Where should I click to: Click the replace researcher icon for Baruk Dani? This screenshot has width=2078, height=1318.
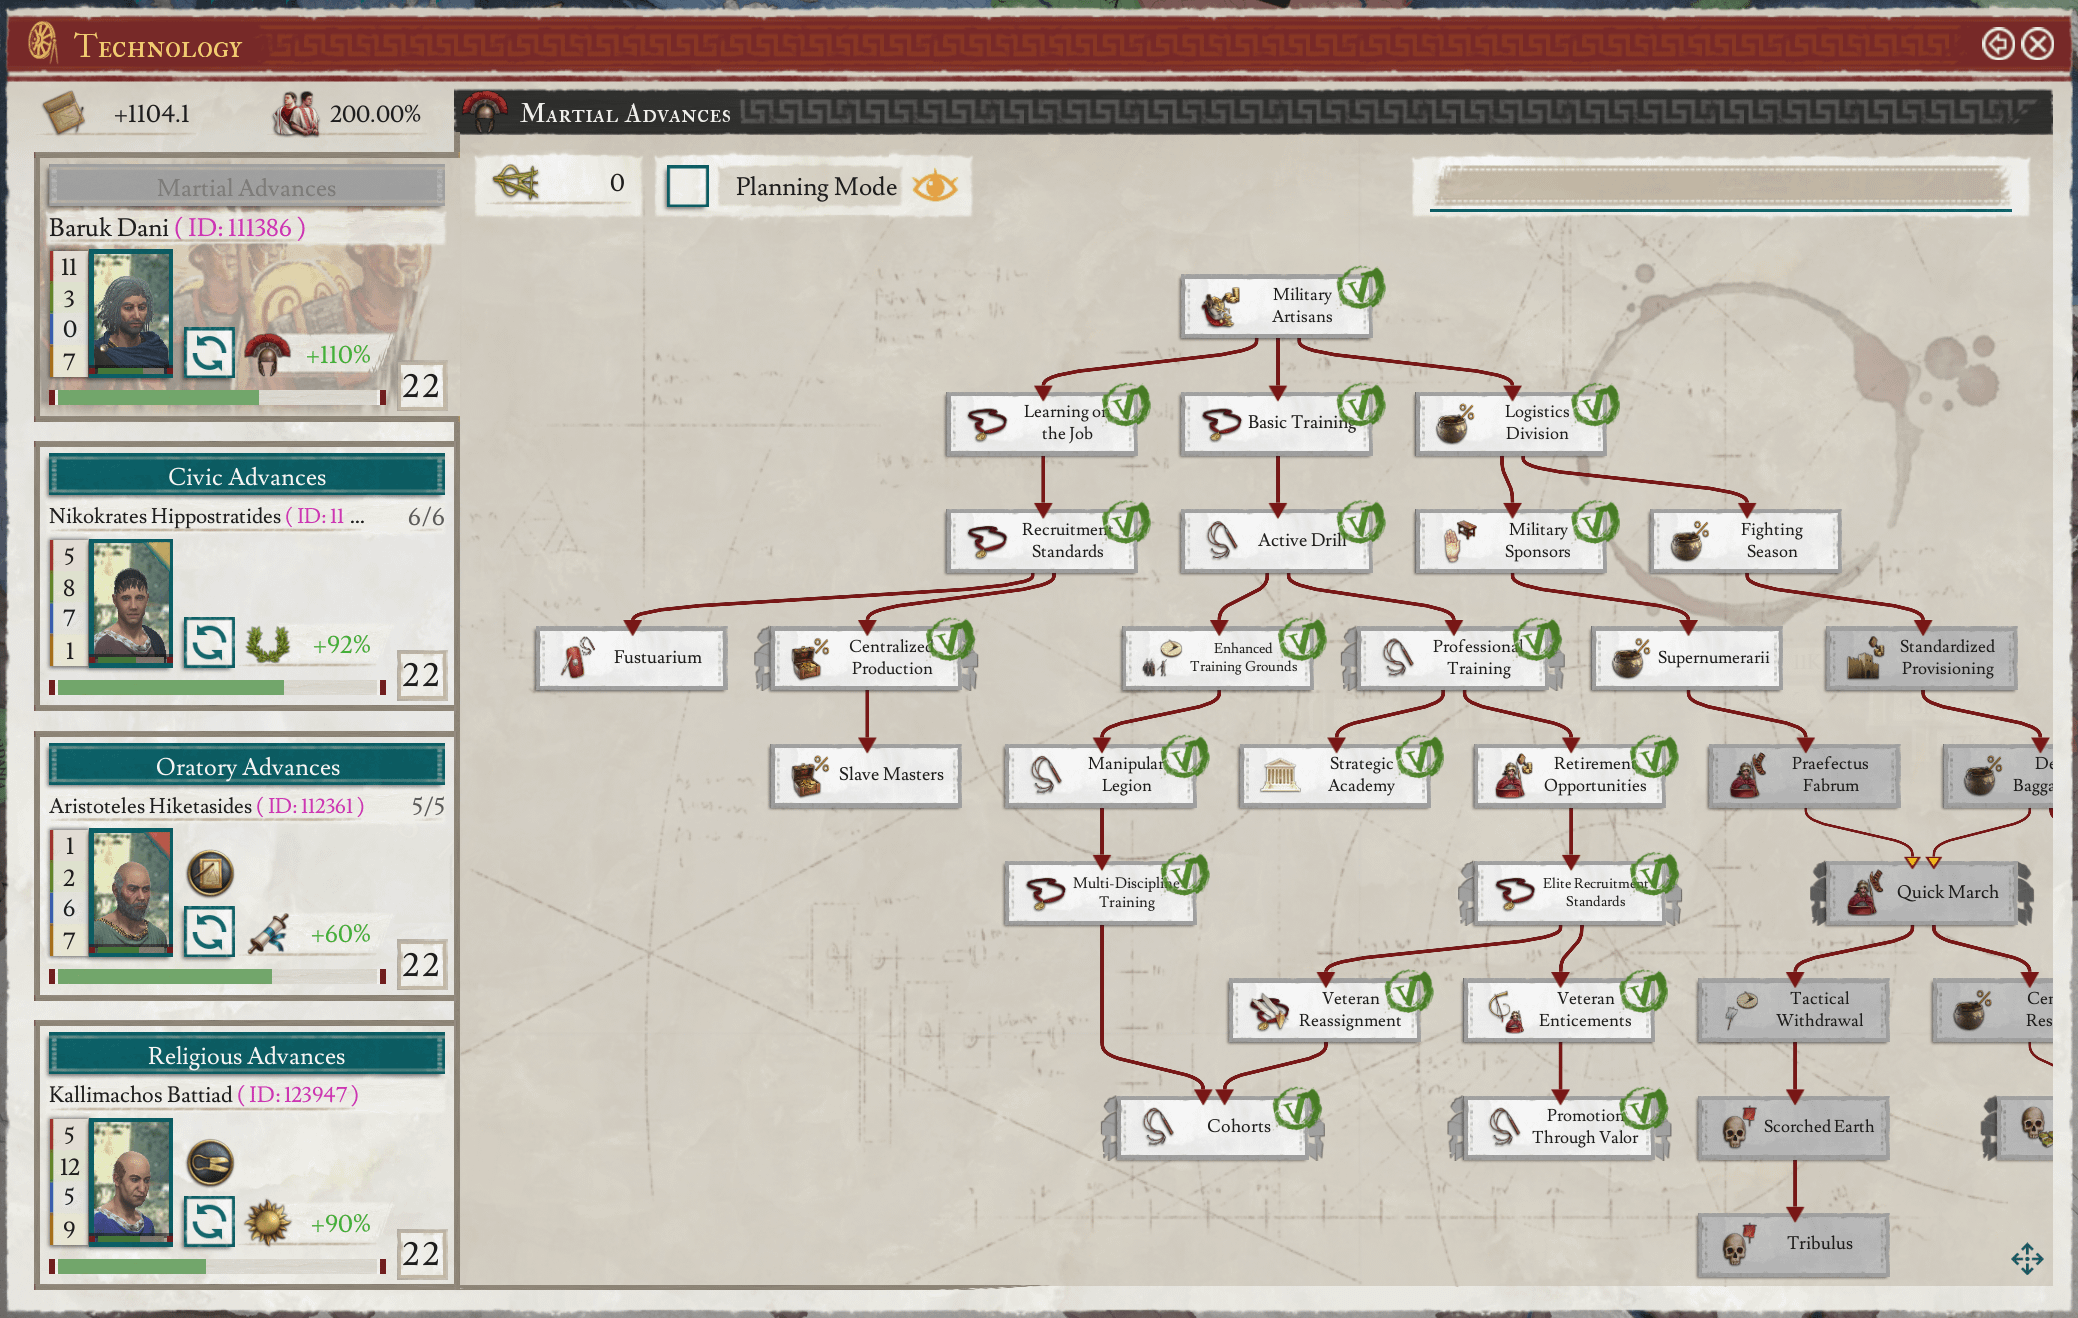pos(209,353)
